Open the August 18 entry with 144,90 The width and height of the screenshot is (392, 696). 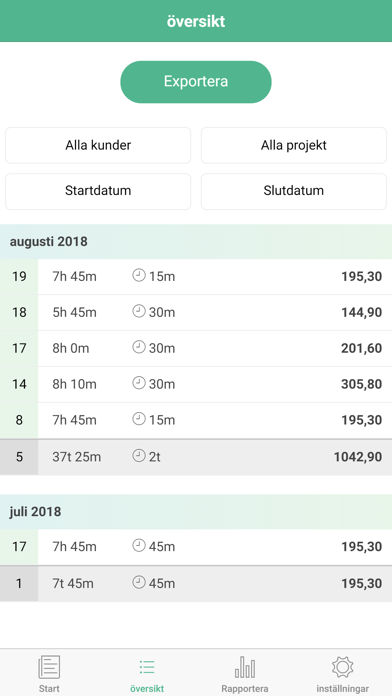coord(196,312)
